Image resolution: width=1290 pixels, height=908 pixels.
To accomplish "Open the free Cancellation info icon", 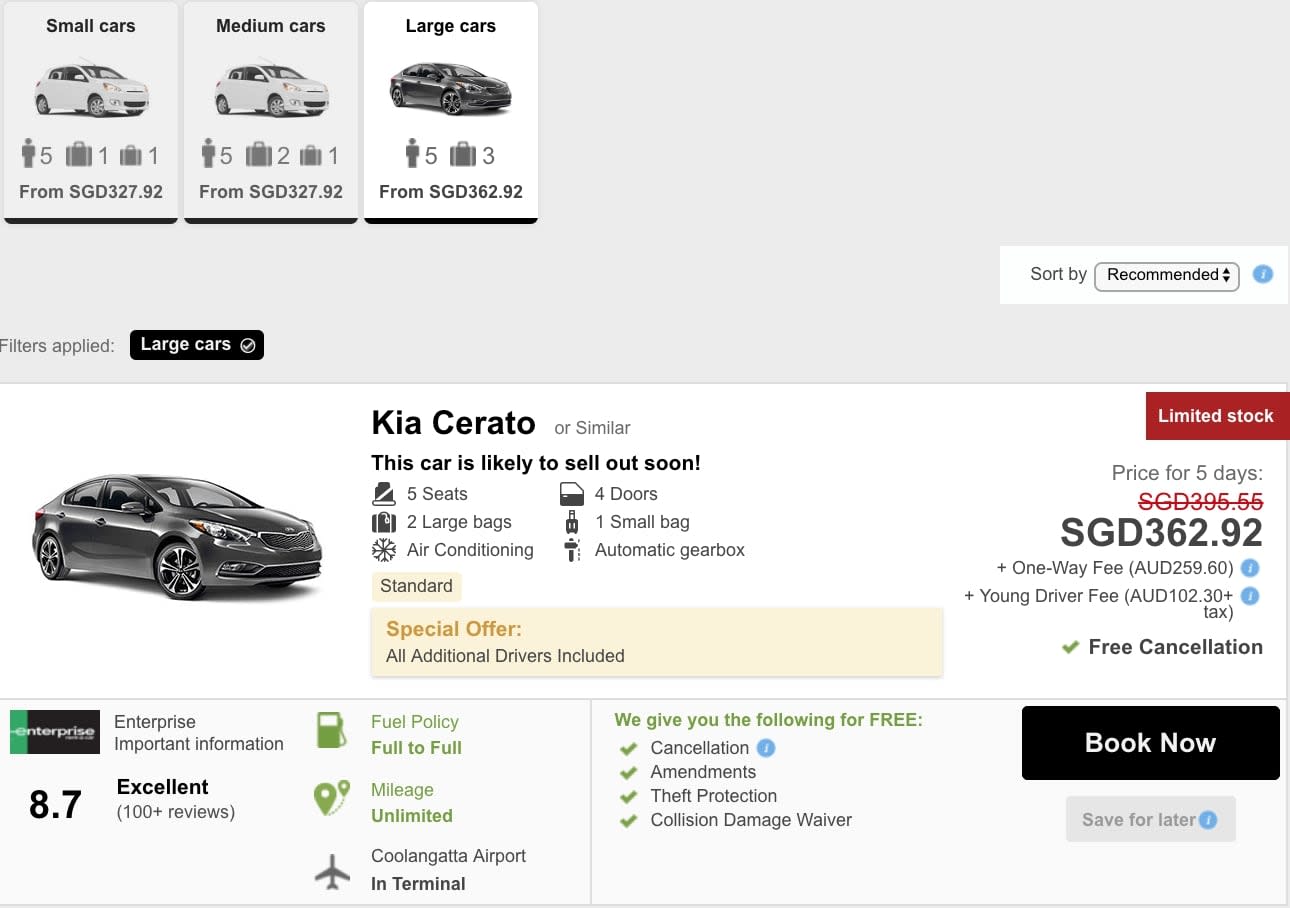I will (x=766, y=748).
